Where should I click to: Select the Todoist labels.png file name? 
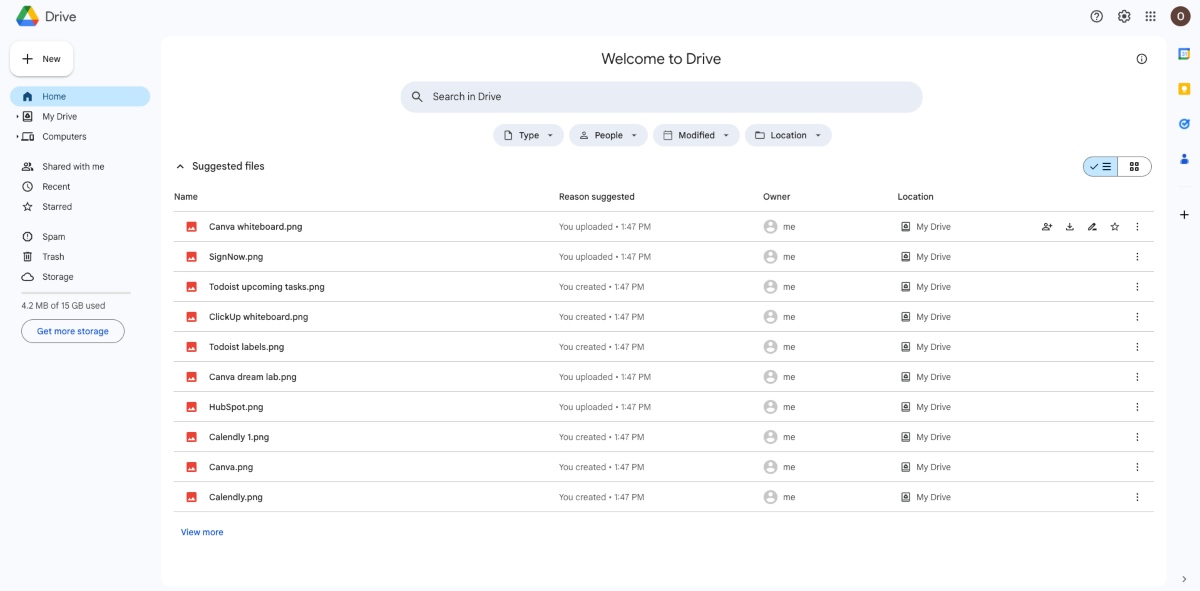[247, 347]
